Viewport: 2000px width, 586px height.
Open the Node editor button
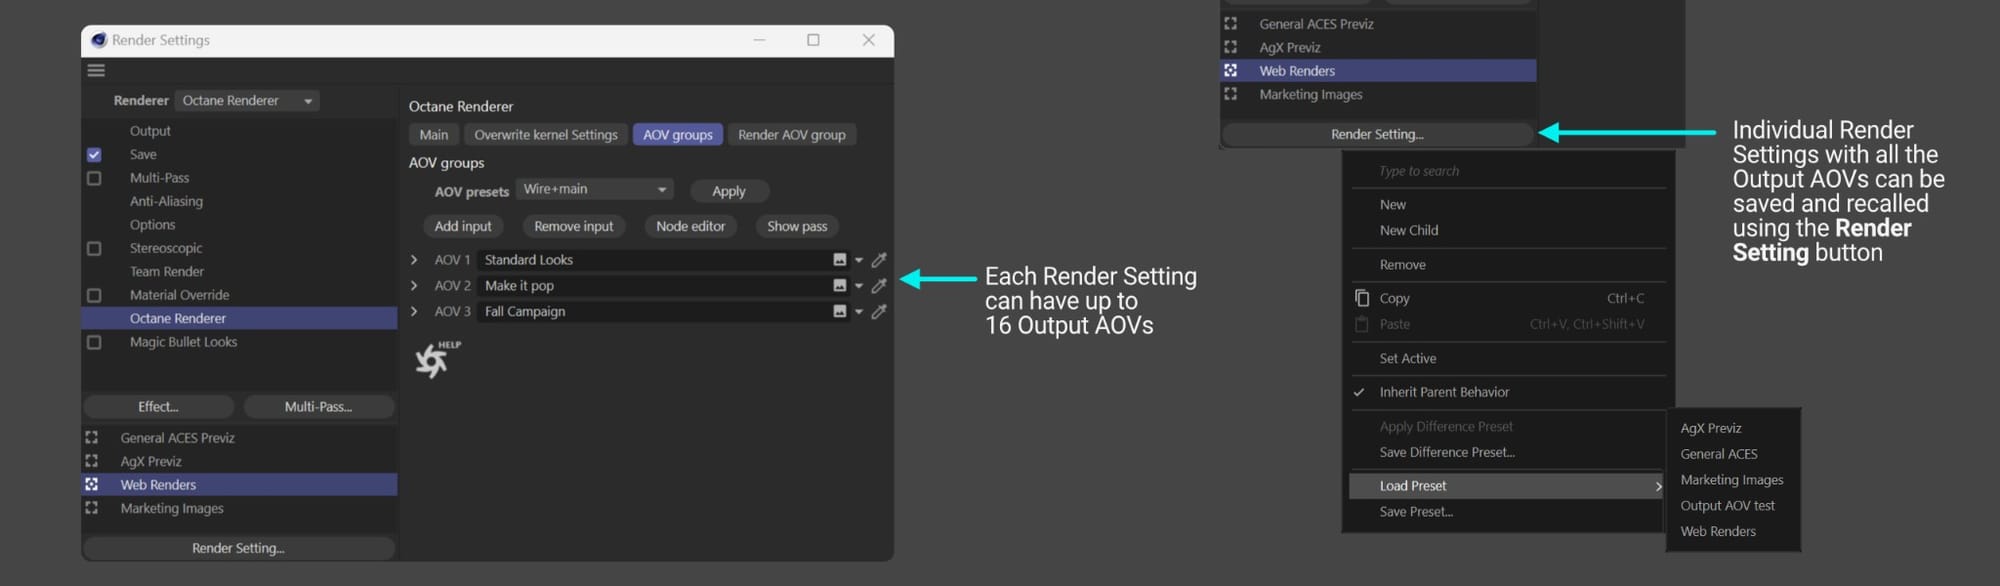pos(691,227)
